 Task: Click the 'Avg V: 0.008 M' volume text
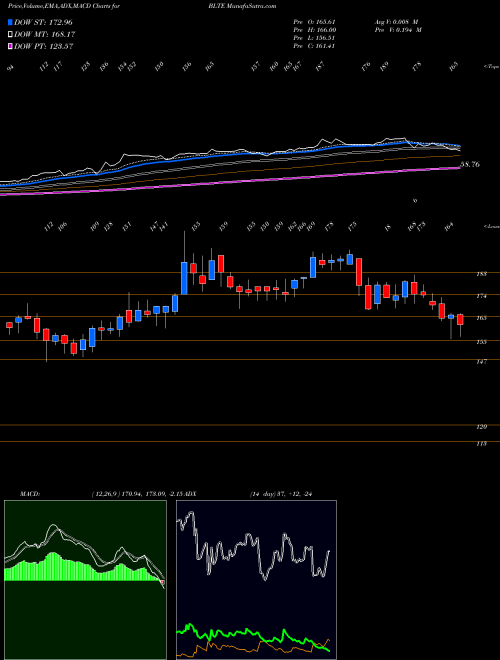pos(396,22)
